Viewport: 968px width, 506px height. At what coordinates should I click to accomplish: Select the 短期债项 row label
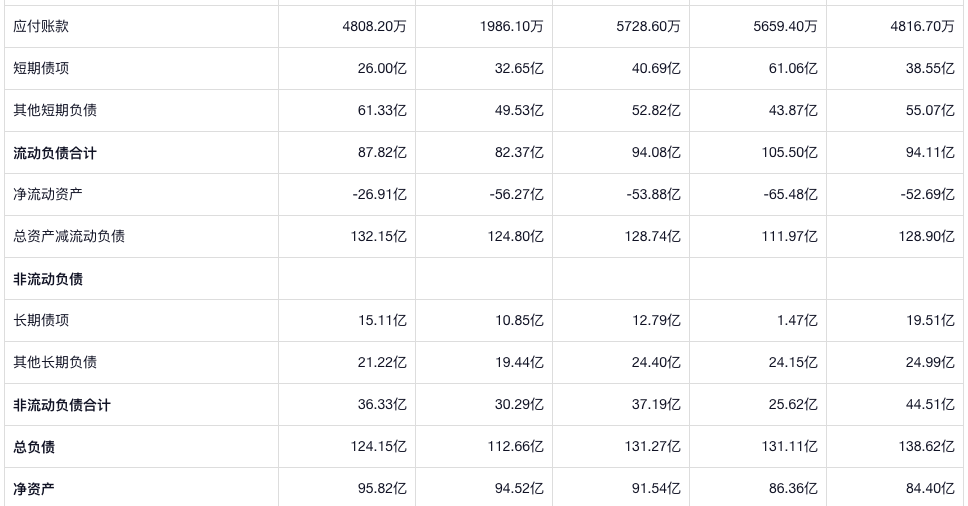coord(41,69)
